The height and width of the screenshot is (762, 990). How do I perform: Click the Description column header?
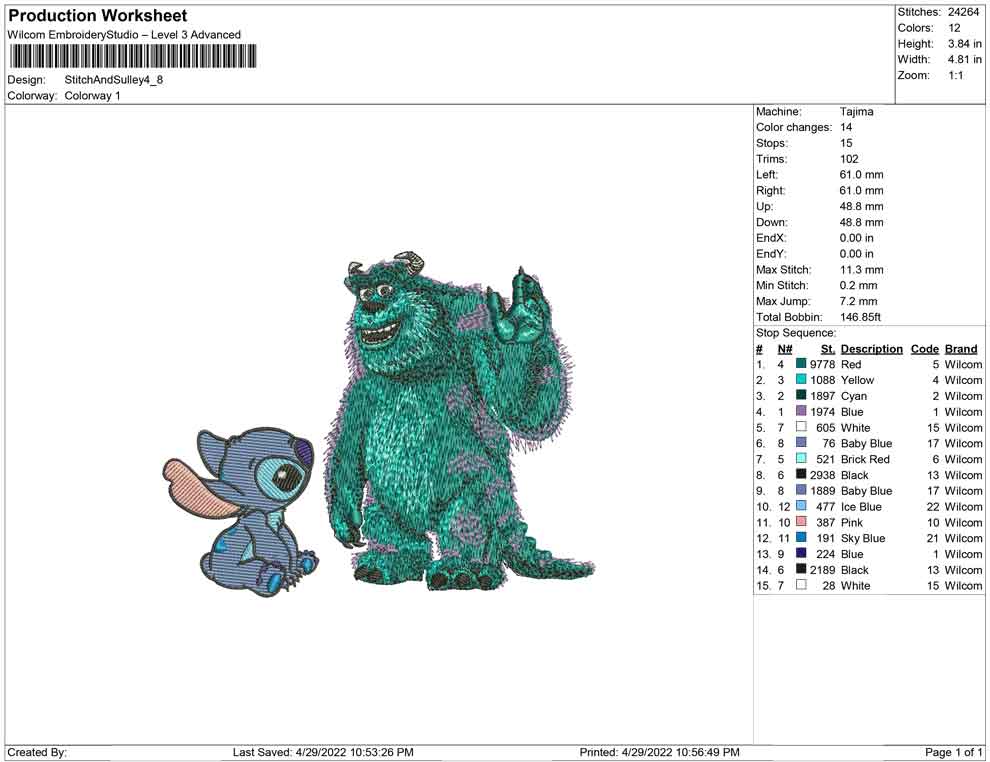[x=871, y=349]
